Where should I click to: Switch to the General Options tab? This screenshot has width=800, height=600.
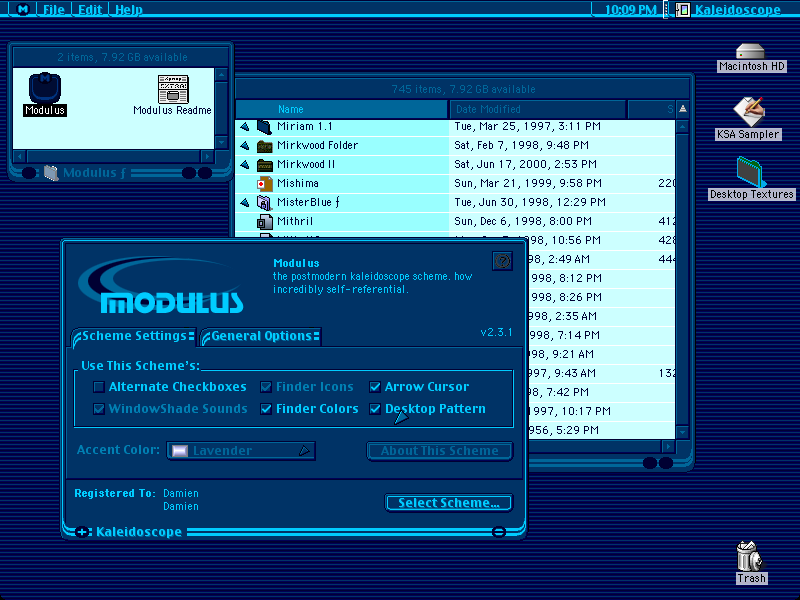click(x=261, y=336)
